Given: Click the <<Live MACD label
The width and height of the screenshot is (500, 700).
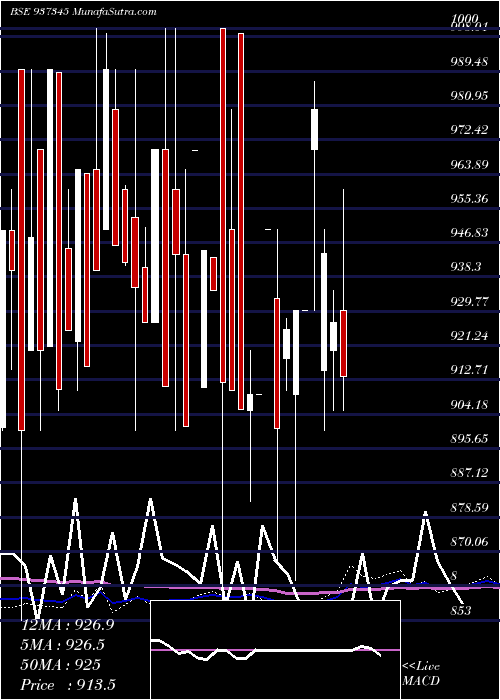Looking at the screenshot, I should coord(421,674).
